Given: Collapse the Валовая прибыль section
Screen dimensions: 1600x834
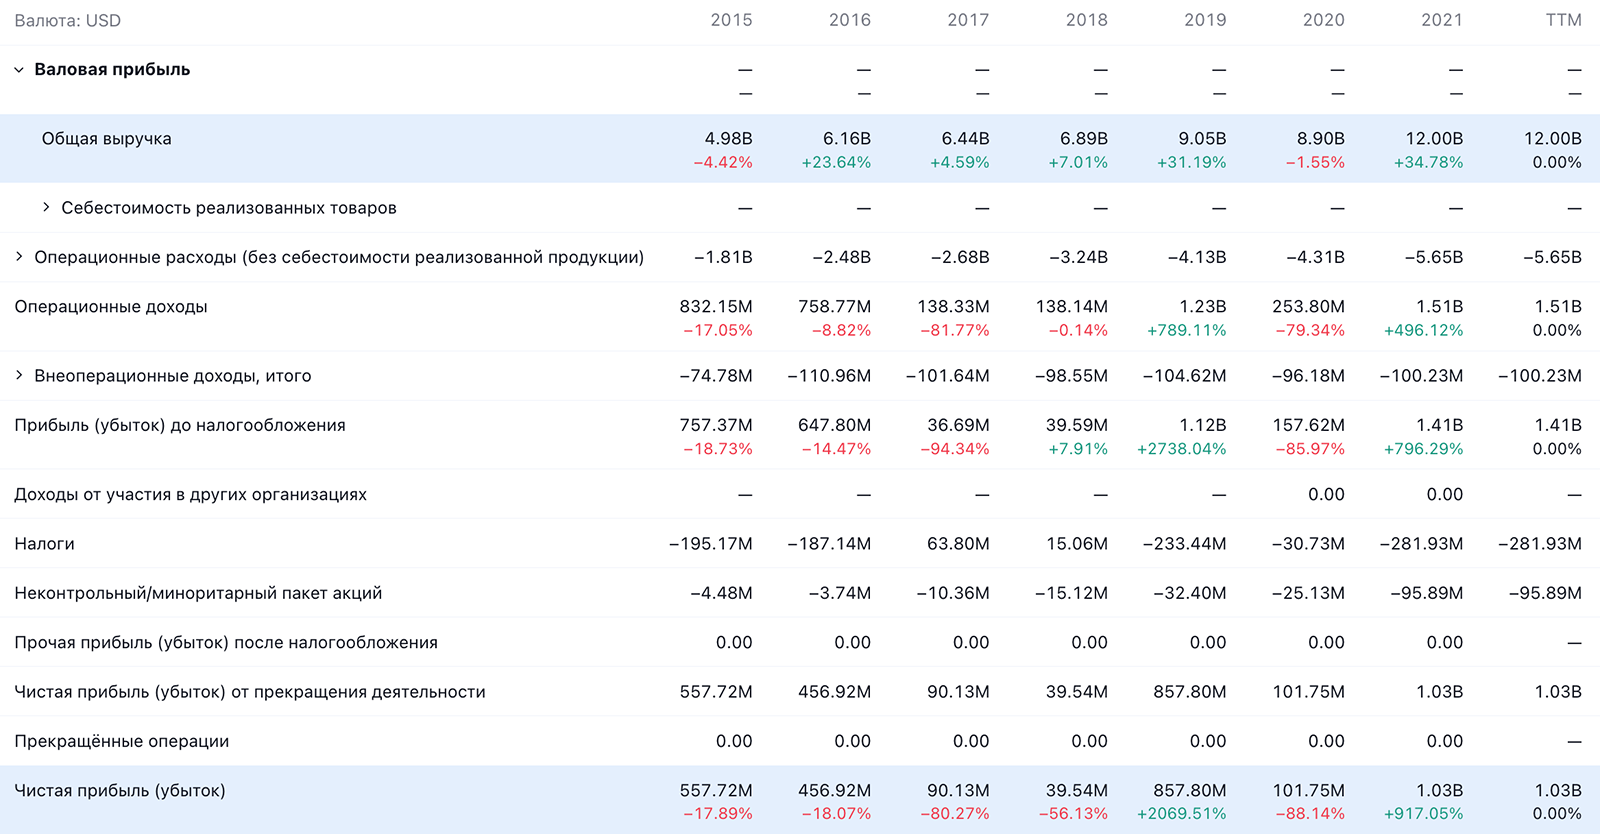Looking at the screenshot, I should (18, 70).
